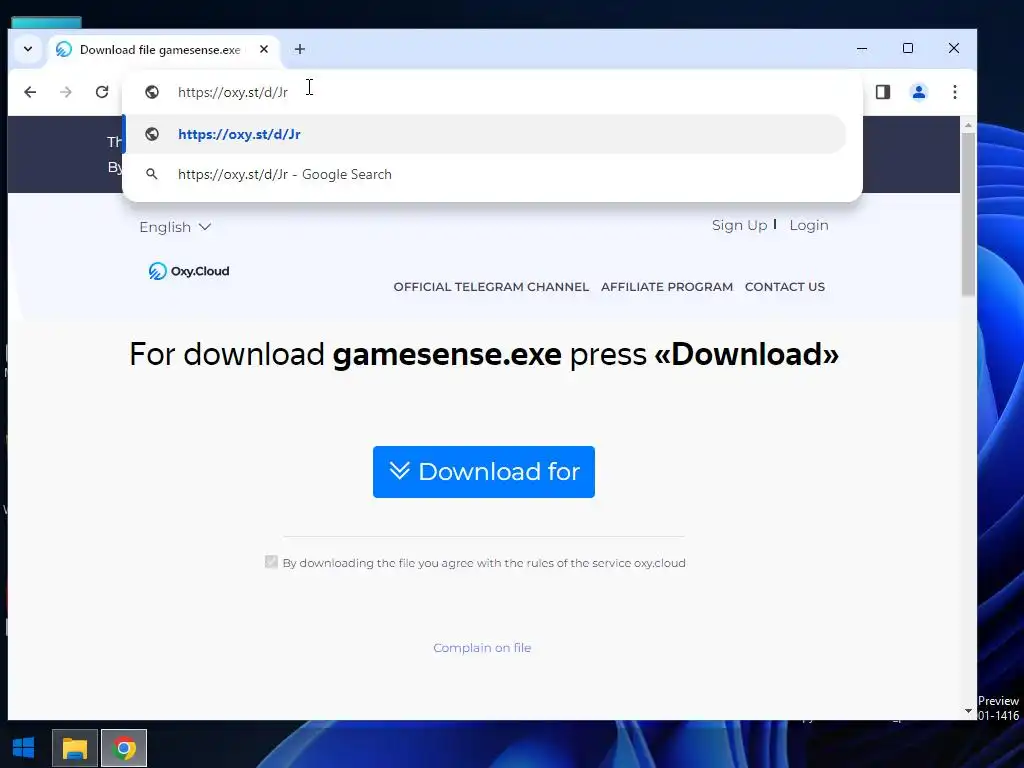1024x768 pixels.
Task: Close the gamesense.exe download tab
Action: tap(264, 49)
